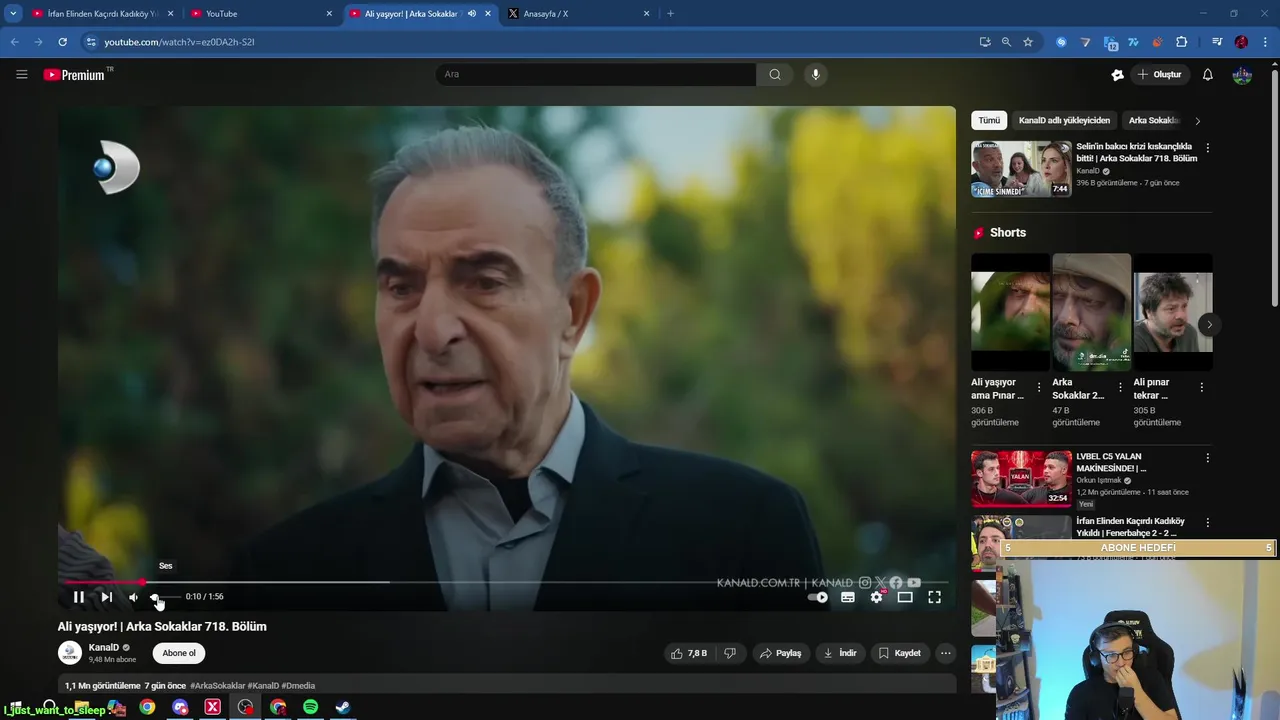The height and width of the screenshot is (720, 1280).
Task: Like the video (7,8 B)
Action: 689,653
